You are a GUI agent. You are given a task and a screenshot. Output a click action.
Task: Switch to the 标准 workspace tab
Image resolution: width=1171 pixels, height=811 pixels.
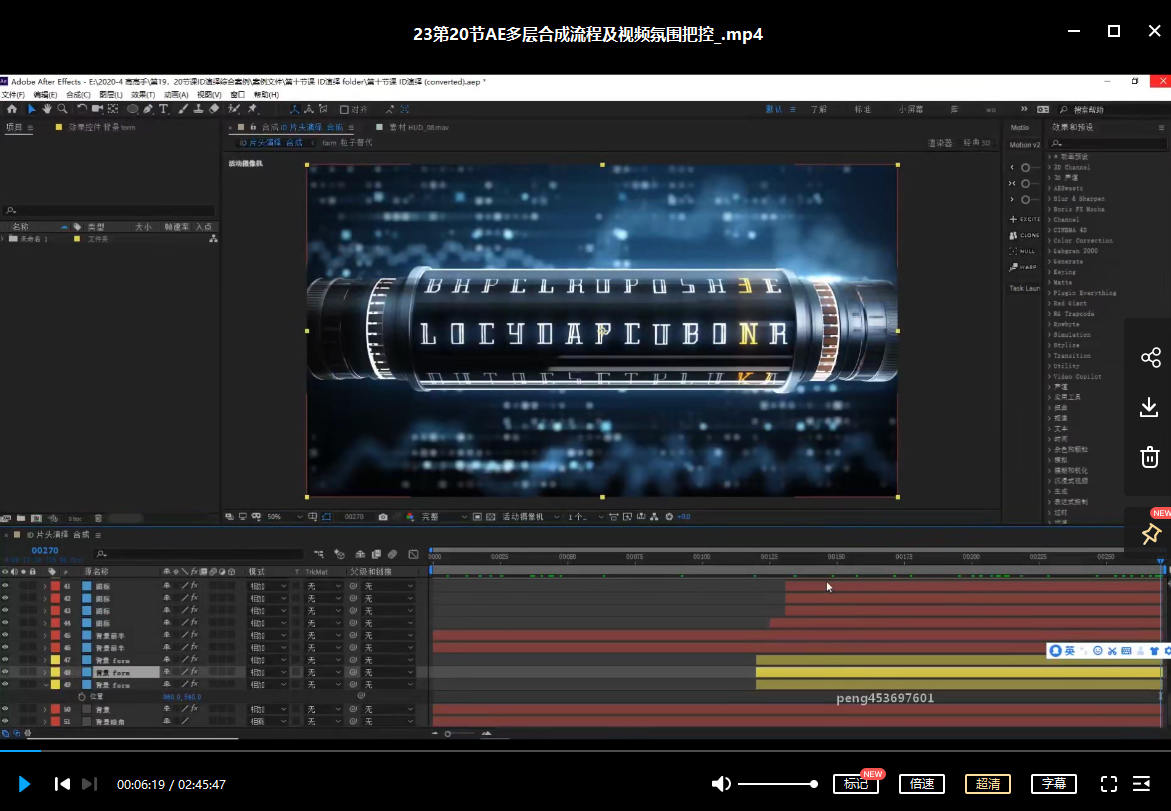tap(861, 109)
